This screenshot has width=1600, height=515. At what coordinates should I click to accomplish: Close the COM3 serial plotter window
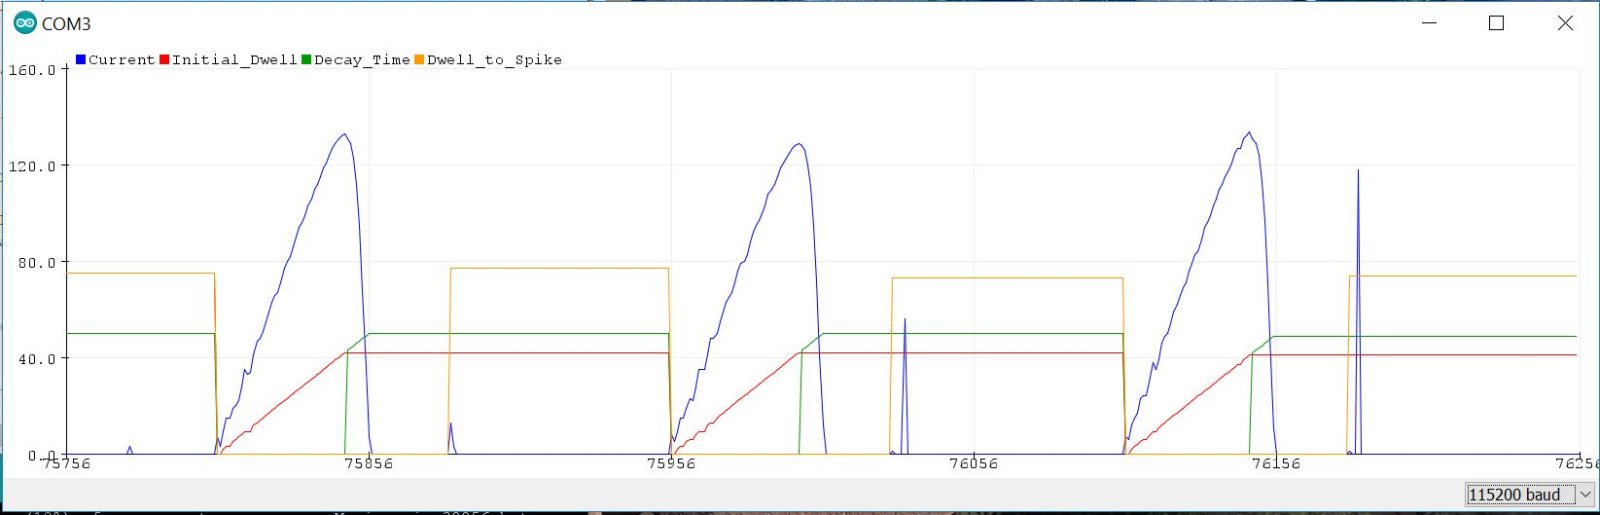1565,23
